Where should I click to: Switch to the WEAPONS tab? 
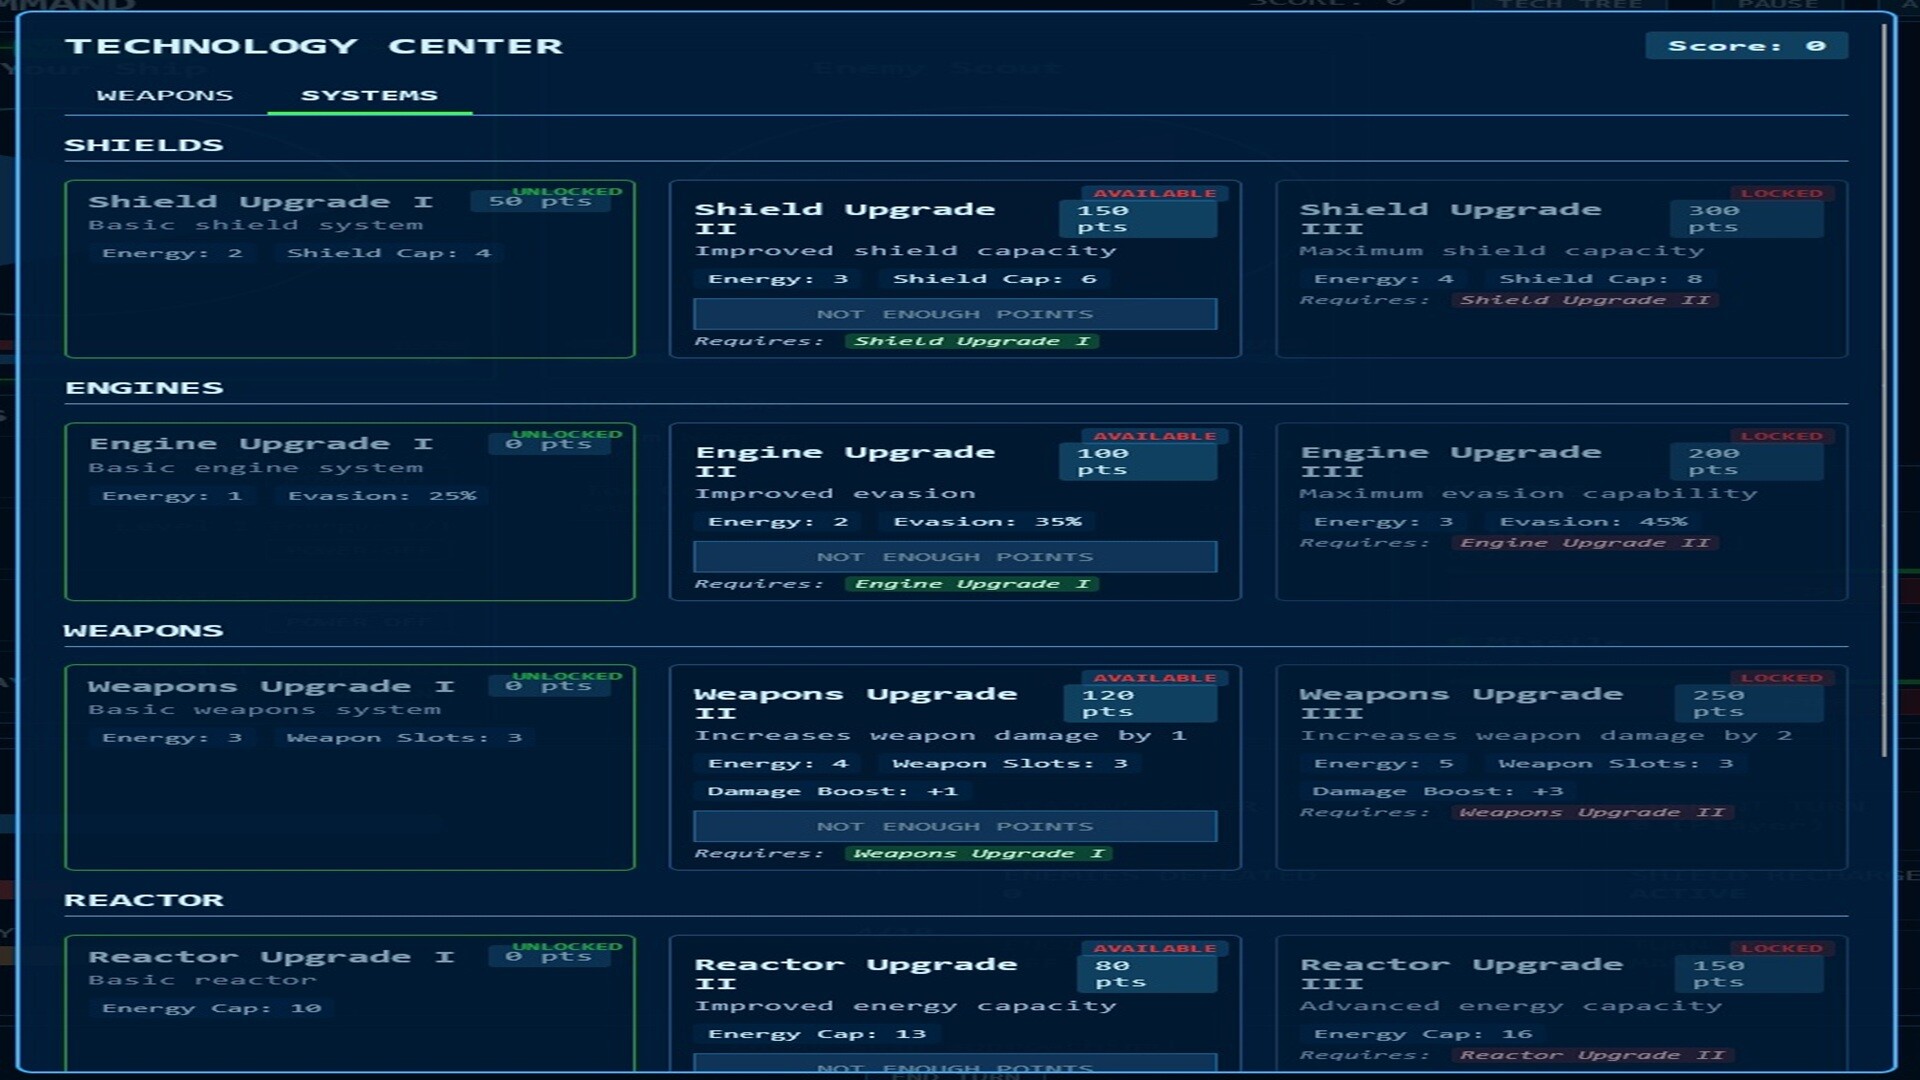point(164,94)
